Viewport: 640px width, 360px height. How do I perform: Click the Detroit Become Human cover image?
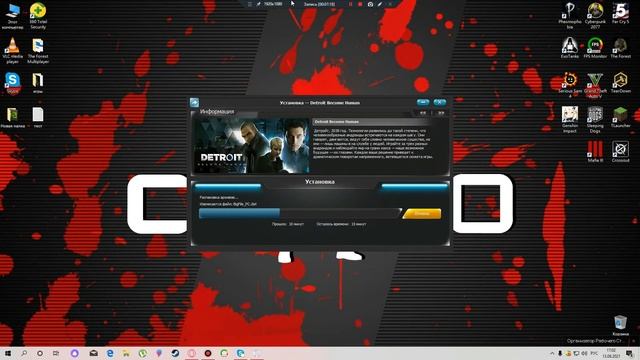tap(251, 146)
